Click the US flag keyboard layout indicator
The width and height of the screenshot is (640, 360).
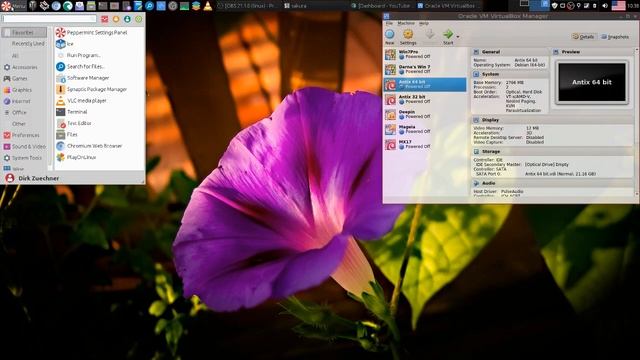618,6
